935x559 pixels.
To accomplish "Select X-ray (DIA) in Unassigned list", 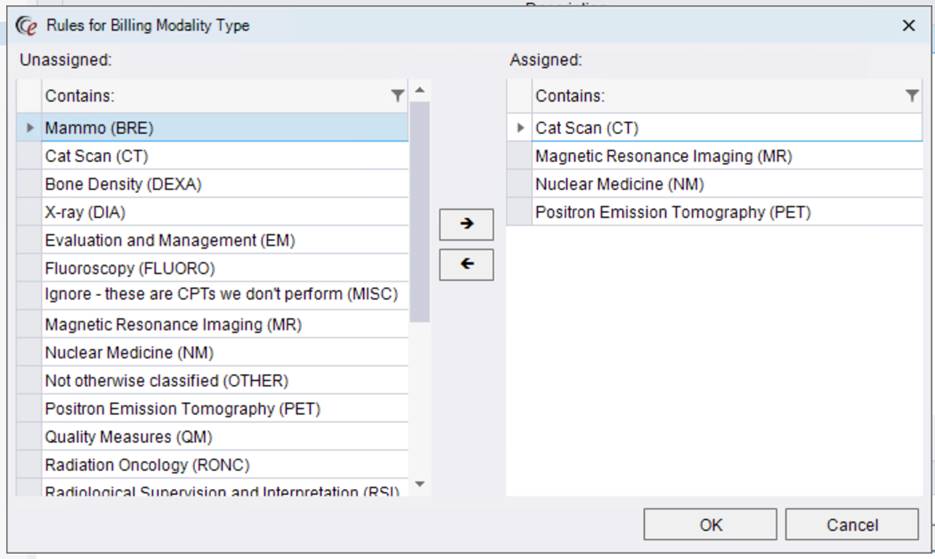I will (85, 212).
